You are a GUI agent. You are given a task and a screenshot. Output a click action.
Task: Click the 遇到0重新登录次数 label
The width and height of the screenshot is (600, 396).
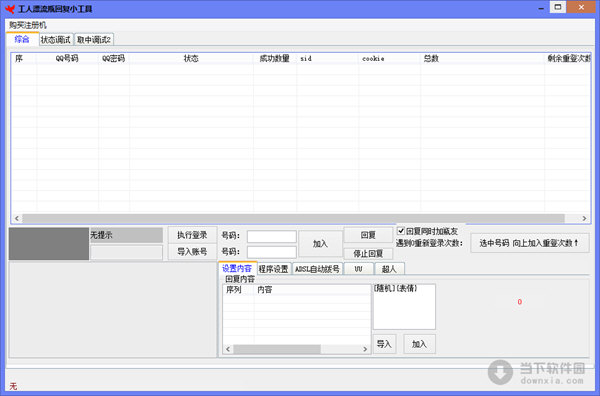click(429, 243)
